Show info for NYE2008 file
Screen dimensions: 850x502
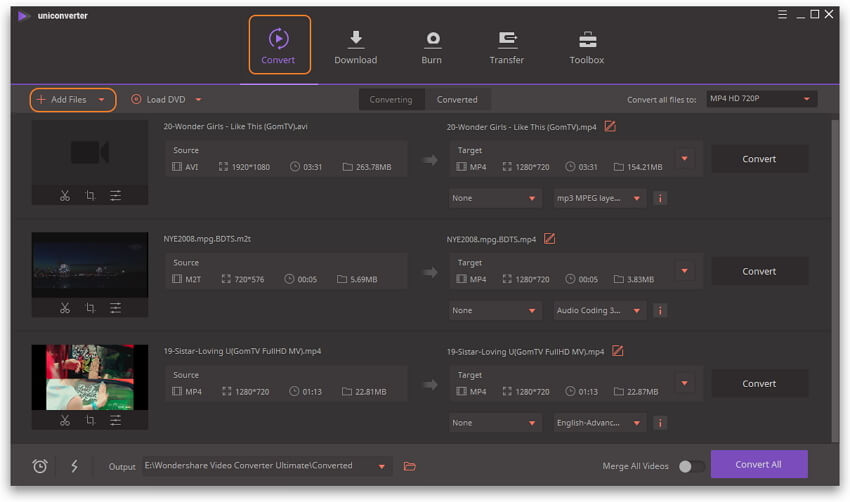tap(660, 311)
